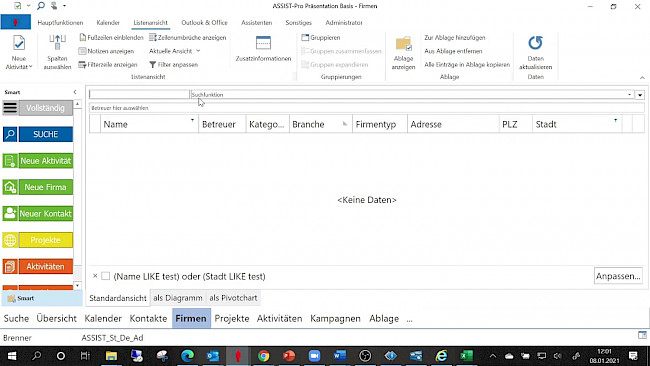
Task: Open the Name column filter dropdown
Action: 192,120
